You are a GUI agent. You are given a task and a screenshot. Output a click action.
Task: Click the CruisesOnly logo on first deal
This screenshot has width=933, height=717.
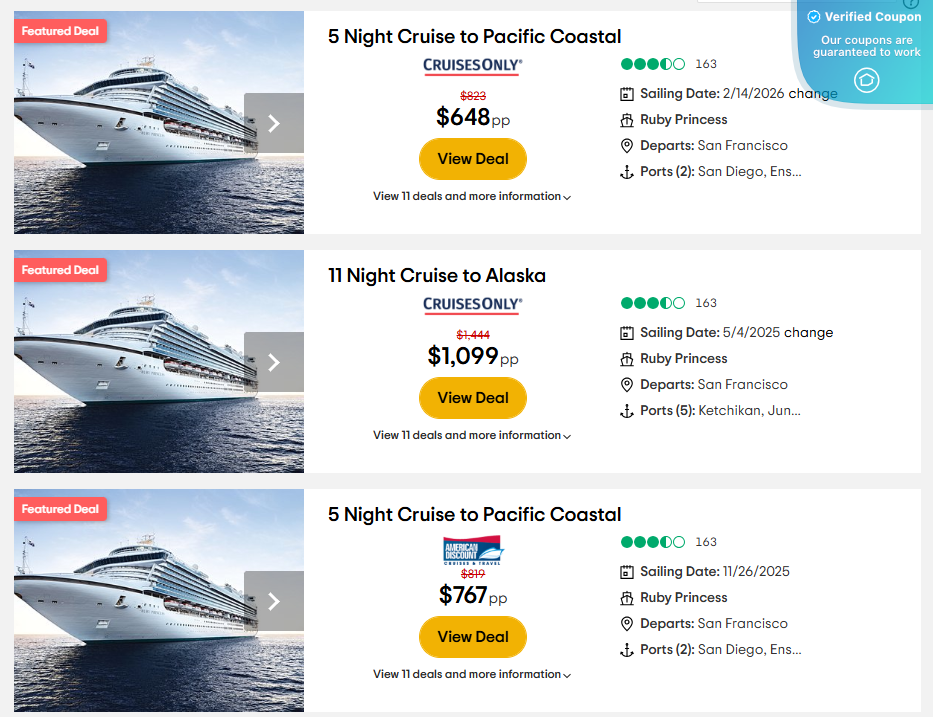472,66
